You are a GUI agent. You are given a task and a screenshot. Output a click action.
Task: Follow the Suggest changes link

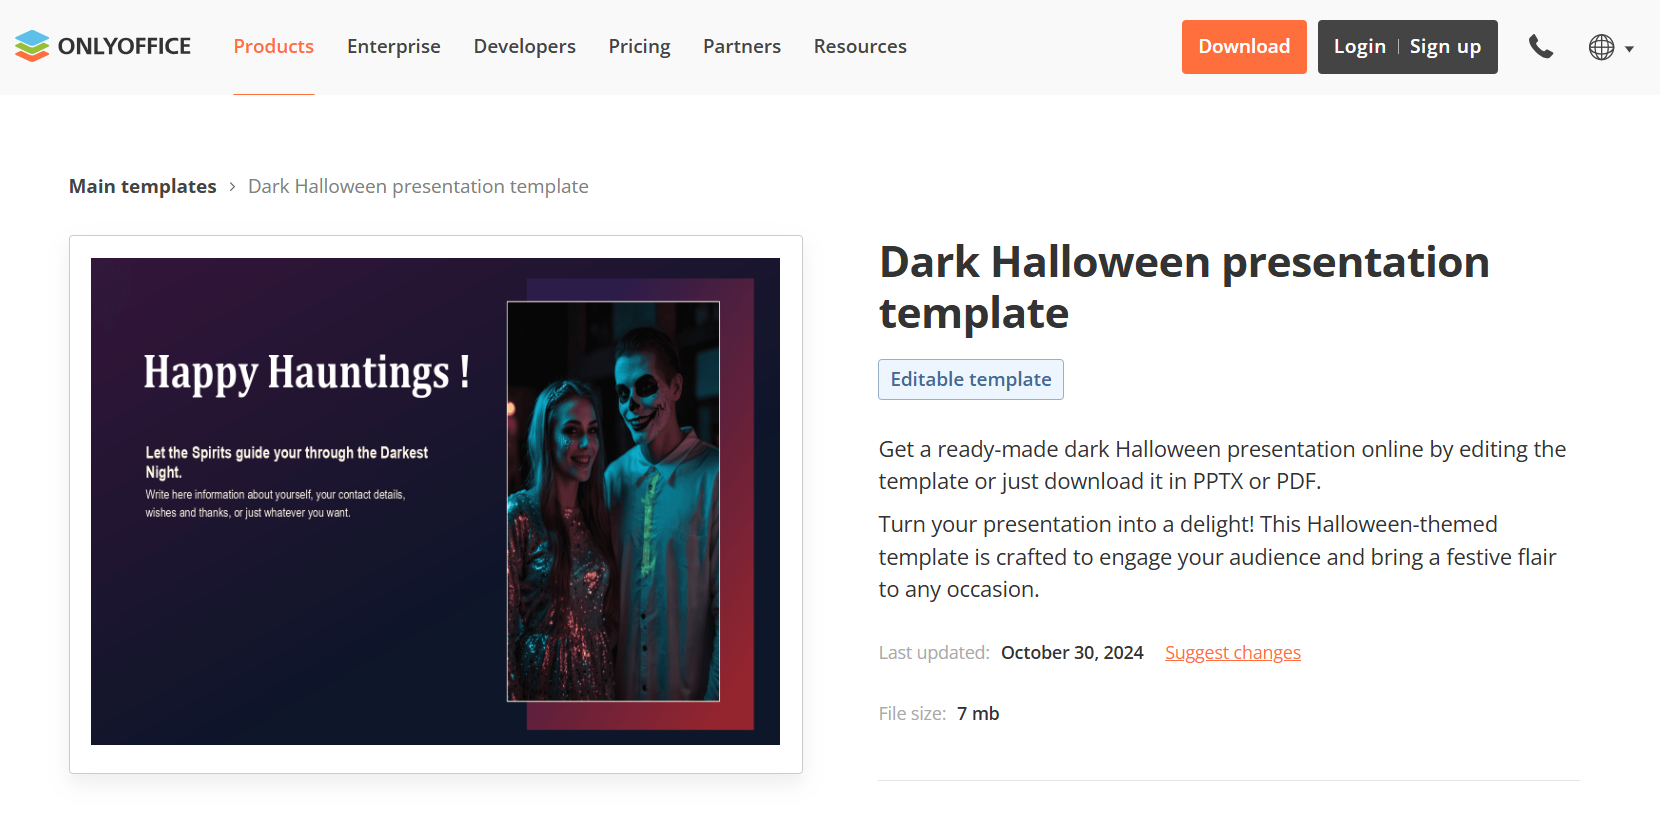[1232, 653]
